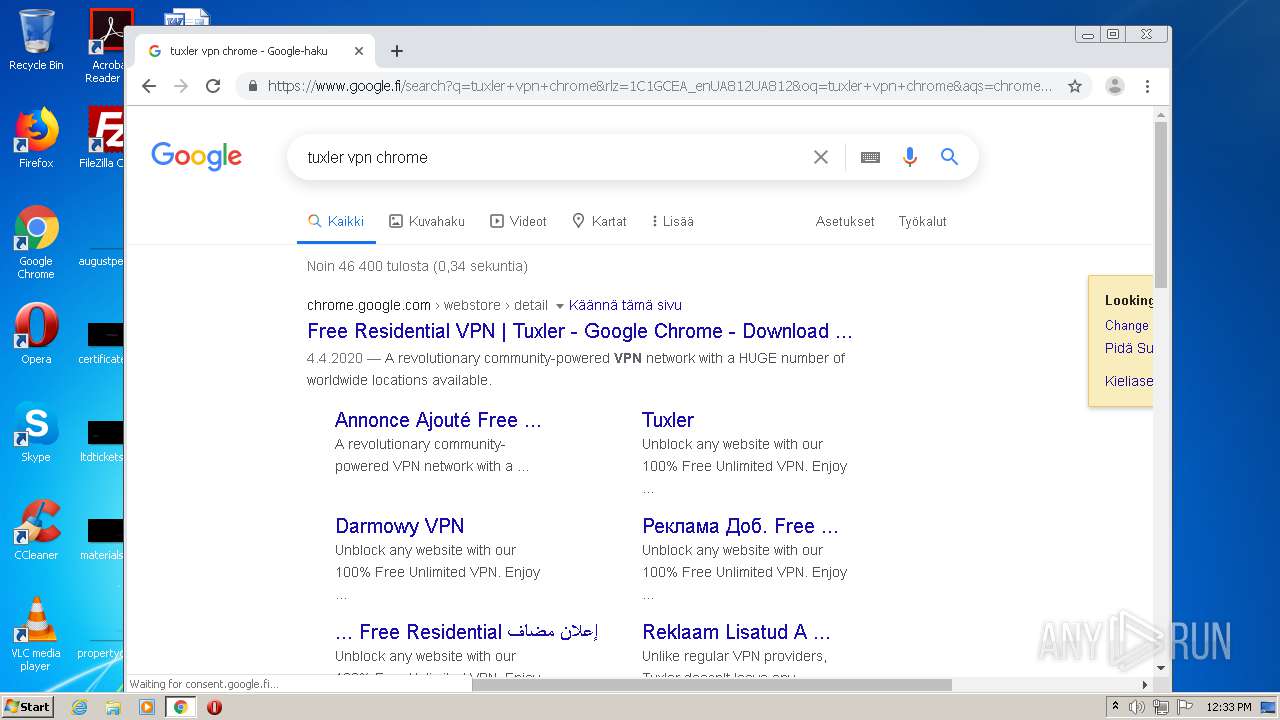
Task: Click the network icon in tray
Action: point(1161,707)
